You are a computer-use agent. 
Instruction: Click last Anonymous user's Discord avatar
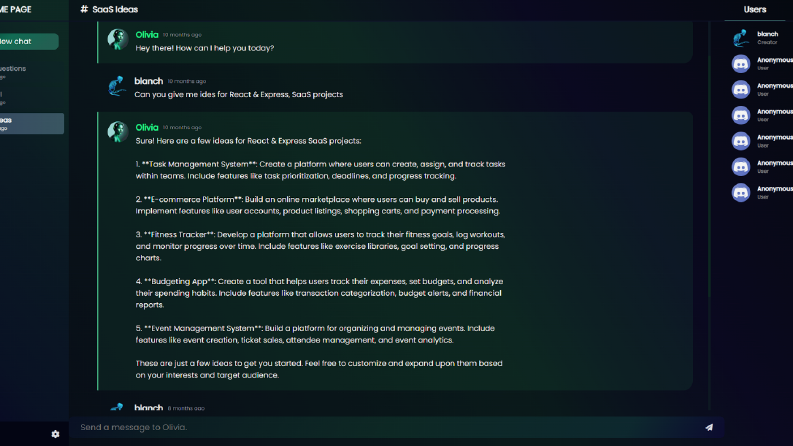point(741,193)
